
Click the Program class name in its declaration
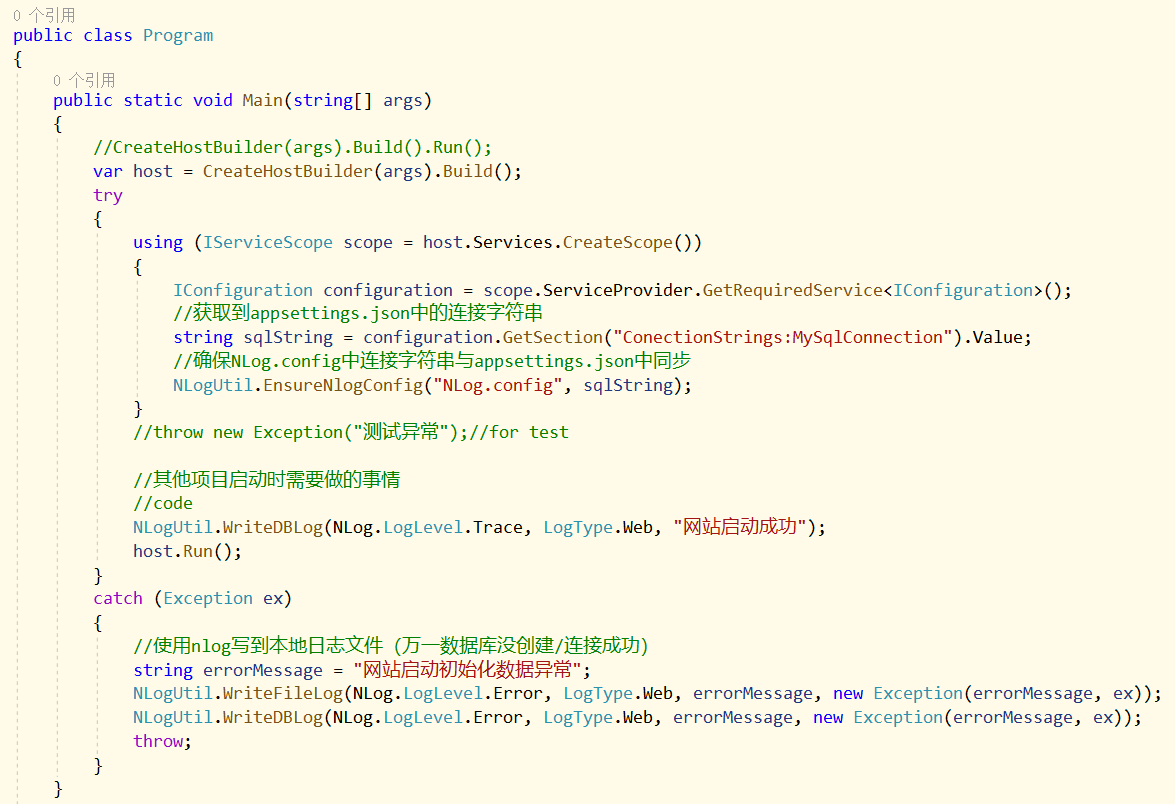pyautogui.click(x=177, y=35)
